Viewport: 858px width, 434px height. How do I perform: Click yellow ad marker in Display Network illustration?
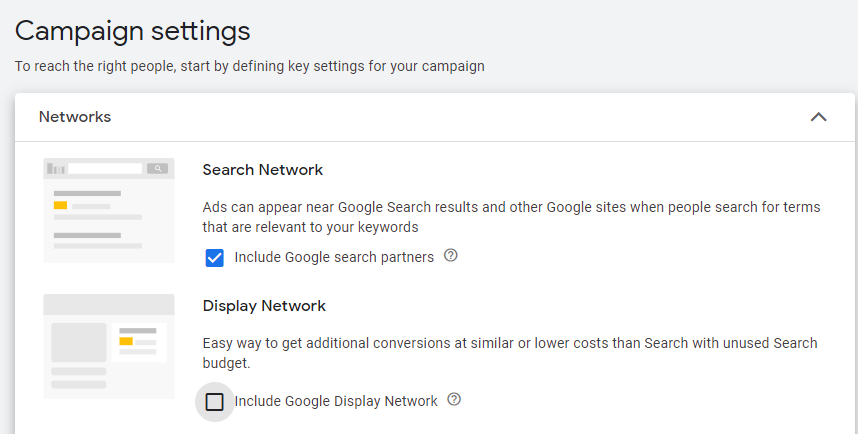pyautogui.click(x=126, y=341)
